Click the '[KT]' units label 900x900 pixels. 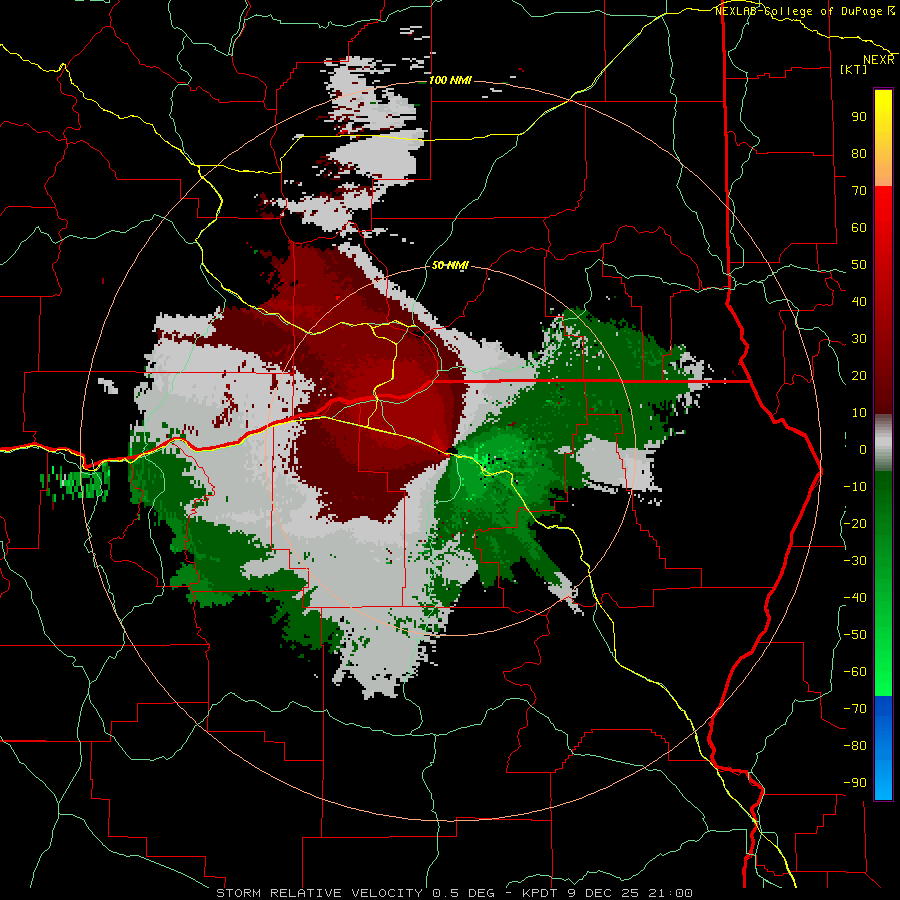(x=853, y=69)
